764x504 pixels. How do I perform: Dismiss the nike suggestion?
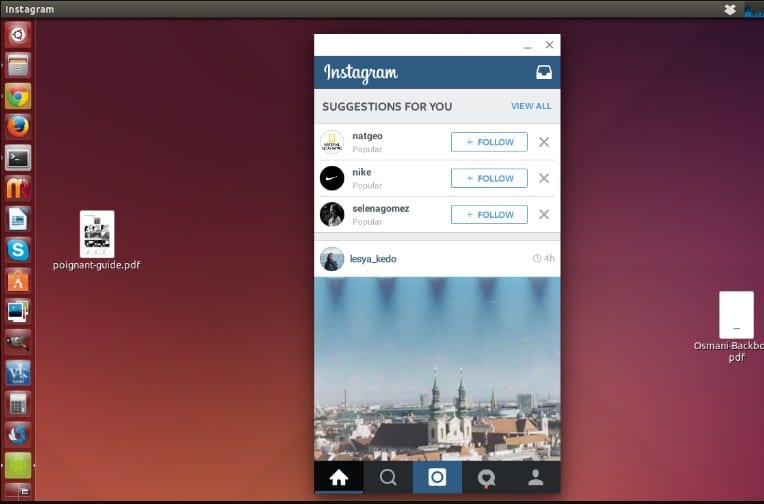click(x=544, y=178)
